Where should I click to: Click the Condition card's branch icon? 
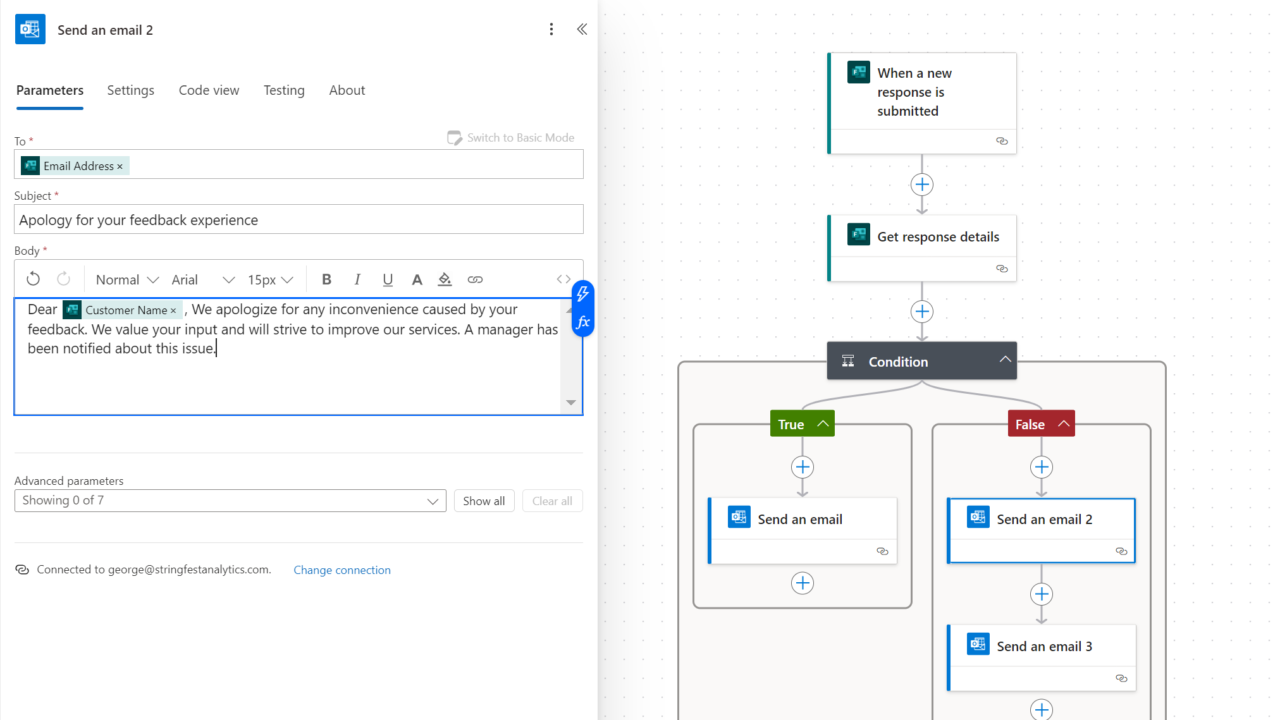point(848,361)
